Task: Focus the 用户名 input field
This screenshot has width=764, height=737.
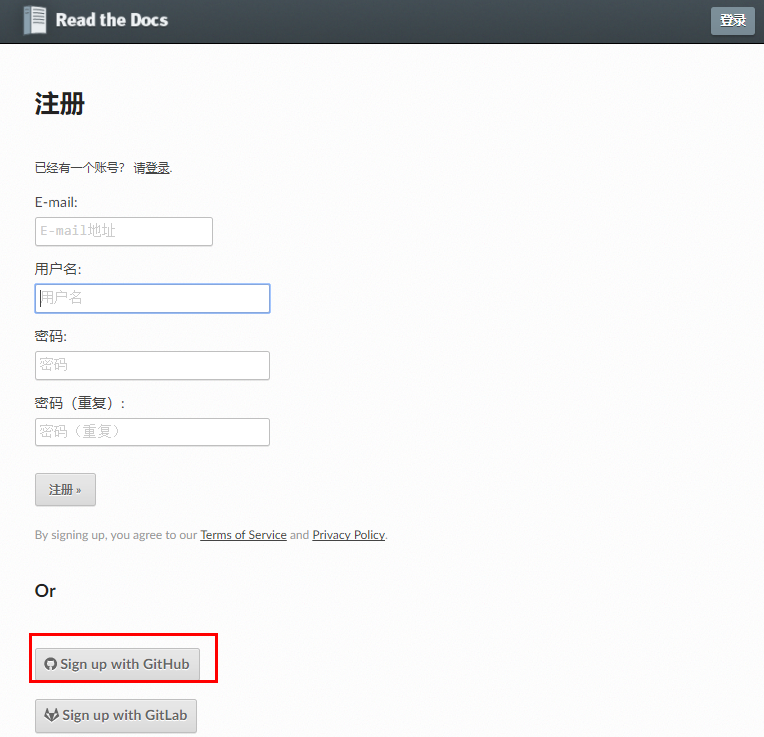Action: tap(153, 298)
